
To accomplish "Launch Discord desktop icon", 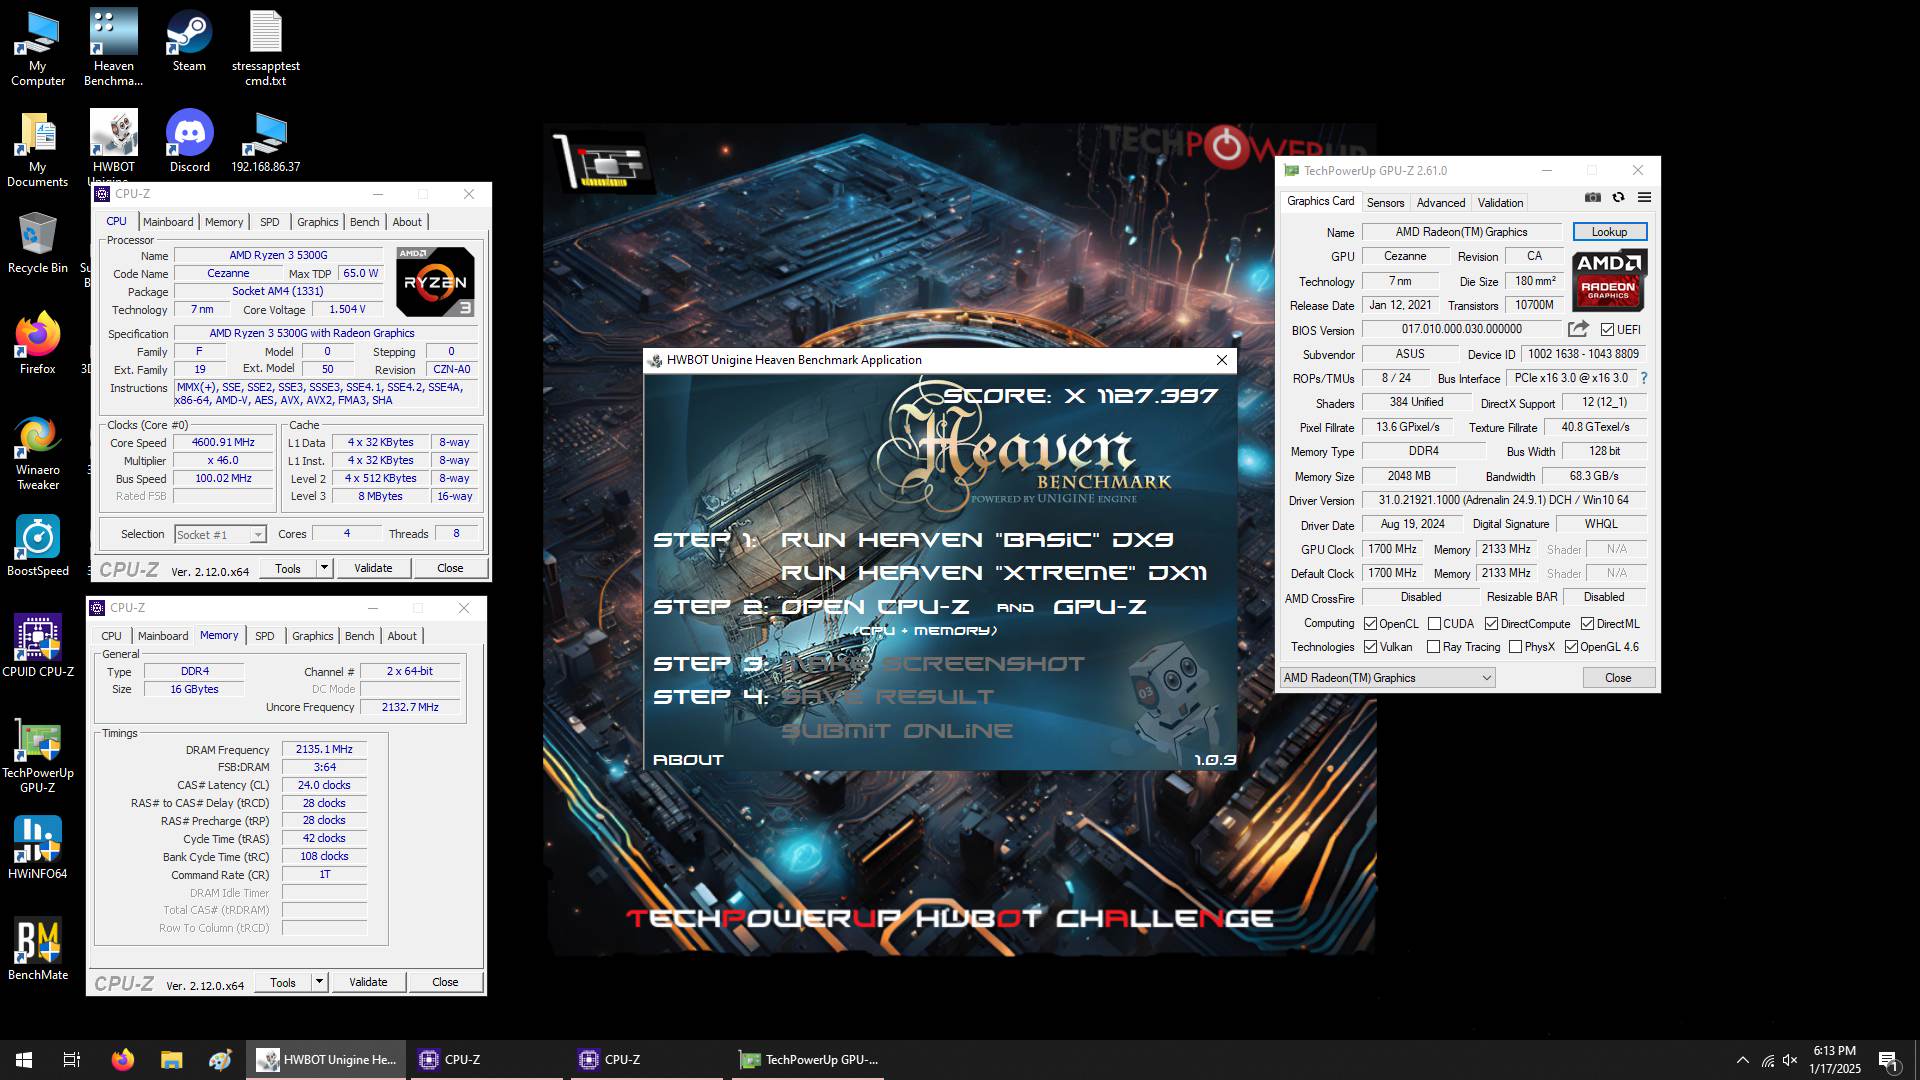I will click(x=190, y=142).
